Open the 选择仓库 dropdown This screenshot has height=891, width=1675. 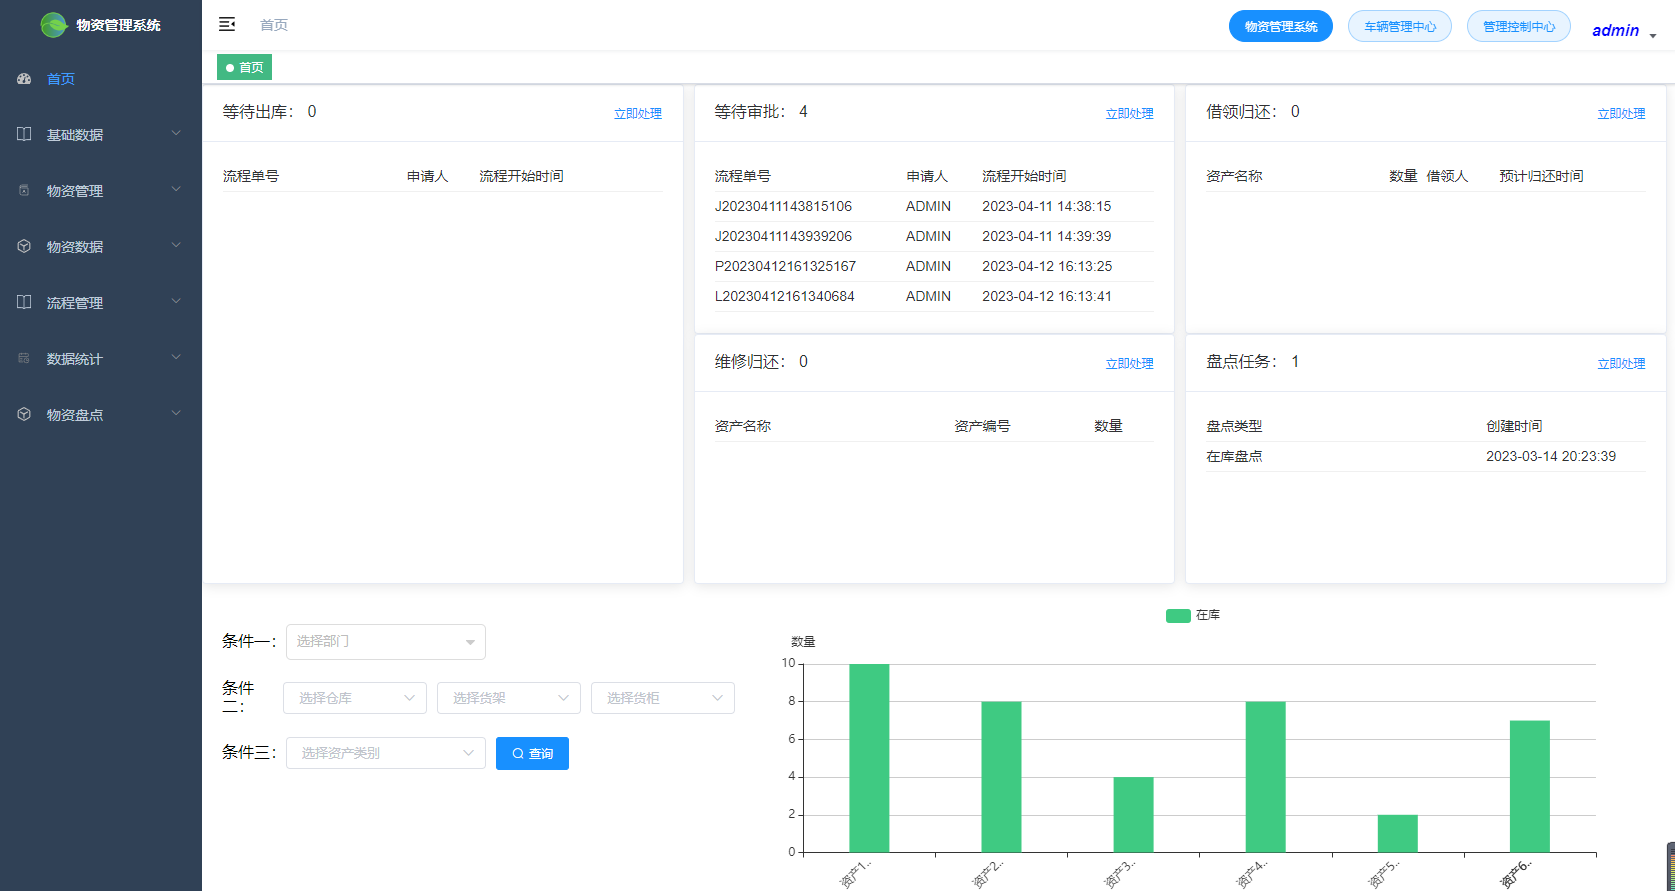coord(355,698)
